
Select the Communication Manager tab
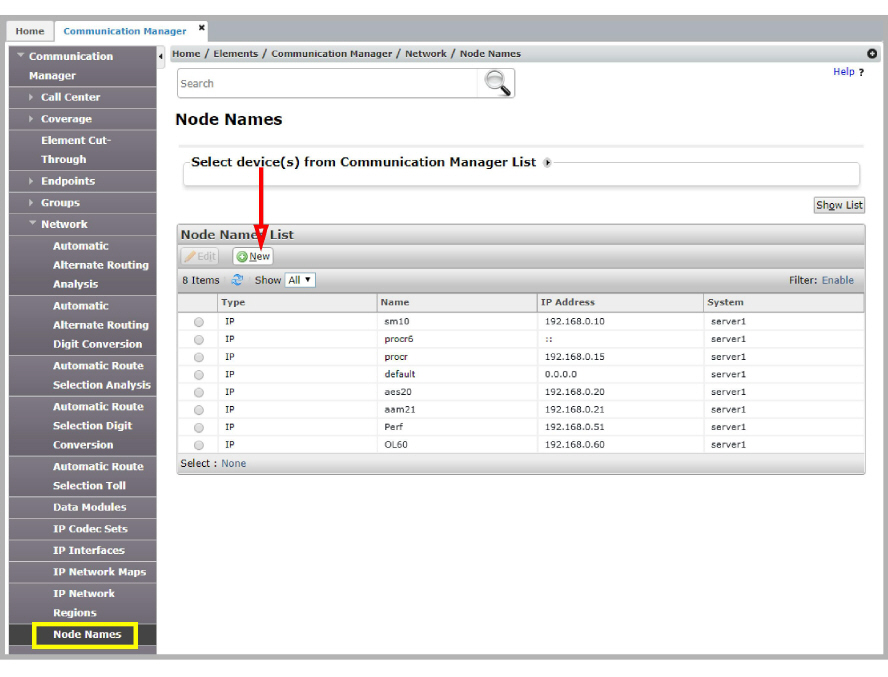point(125,31)
